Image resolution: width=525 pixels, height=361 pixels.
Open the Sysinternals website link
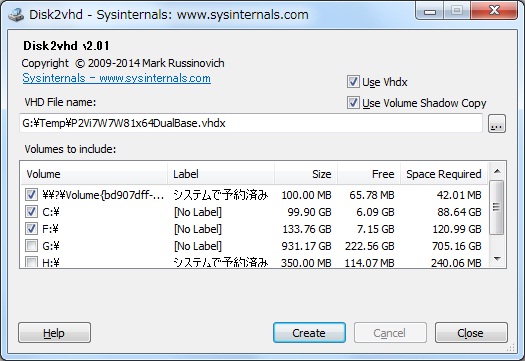(117, 78)
